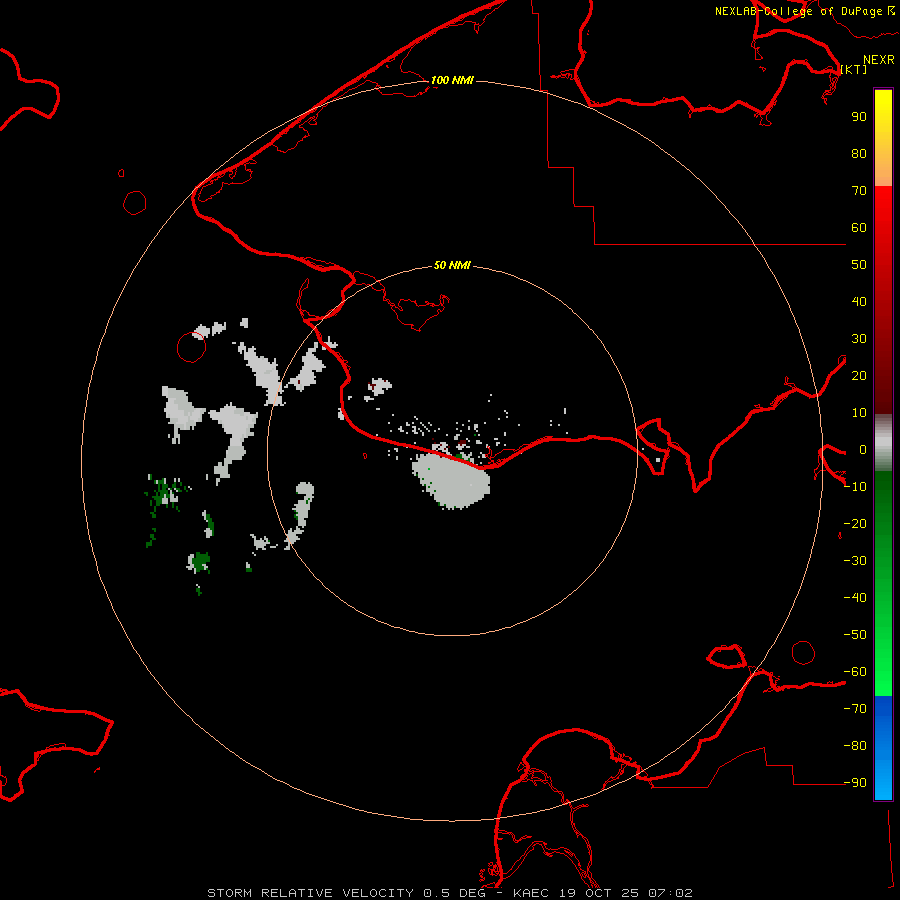
Task: Click the KAEC 19 OCT 25 07:02 timestamp
Action: pos(603,893)
